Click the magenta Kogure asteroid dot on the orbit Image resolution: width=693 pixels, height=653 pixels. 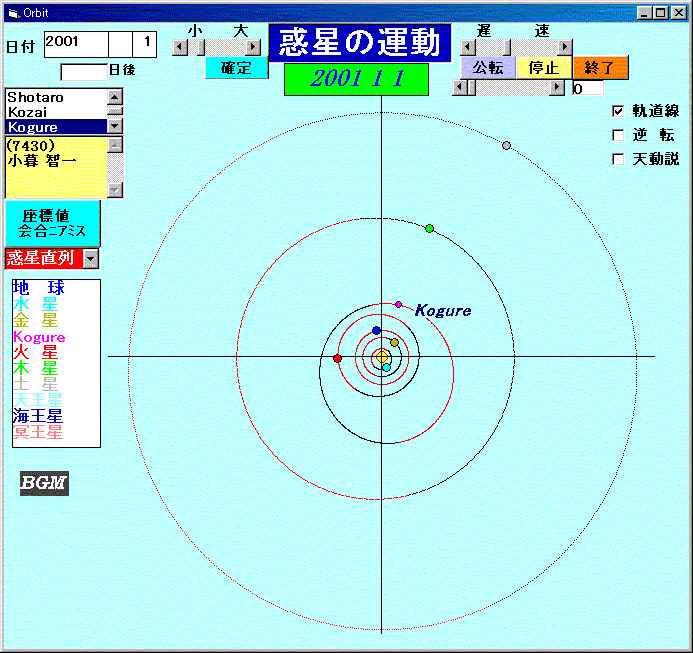pyautogui.click(x=399, y=304)
